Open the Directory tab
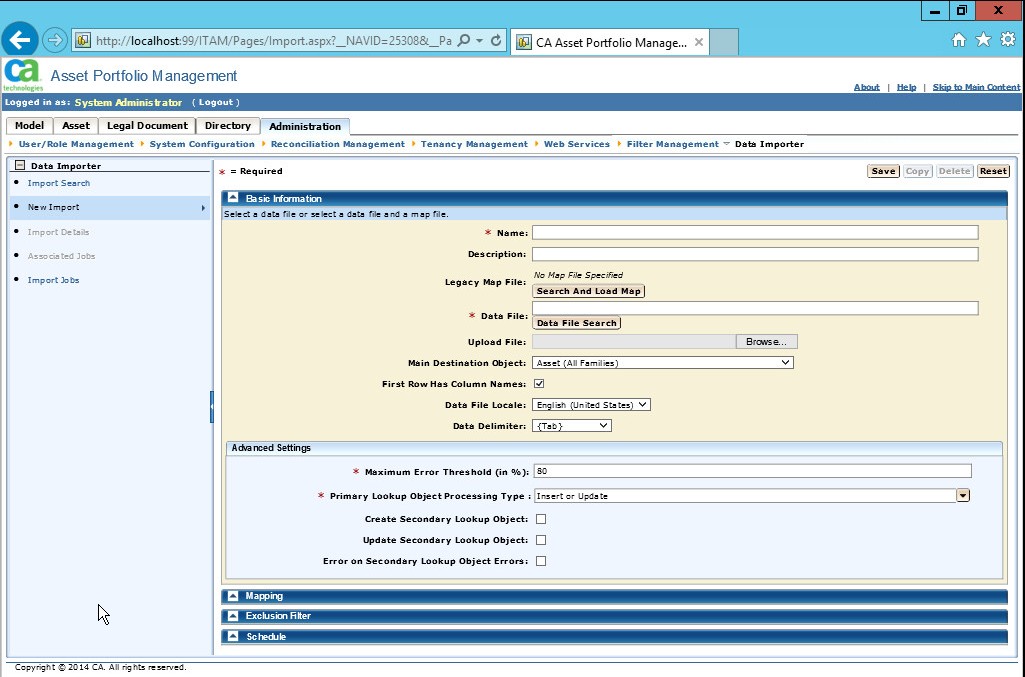Screen dimensions: 1025x677 tap(227, 125)
